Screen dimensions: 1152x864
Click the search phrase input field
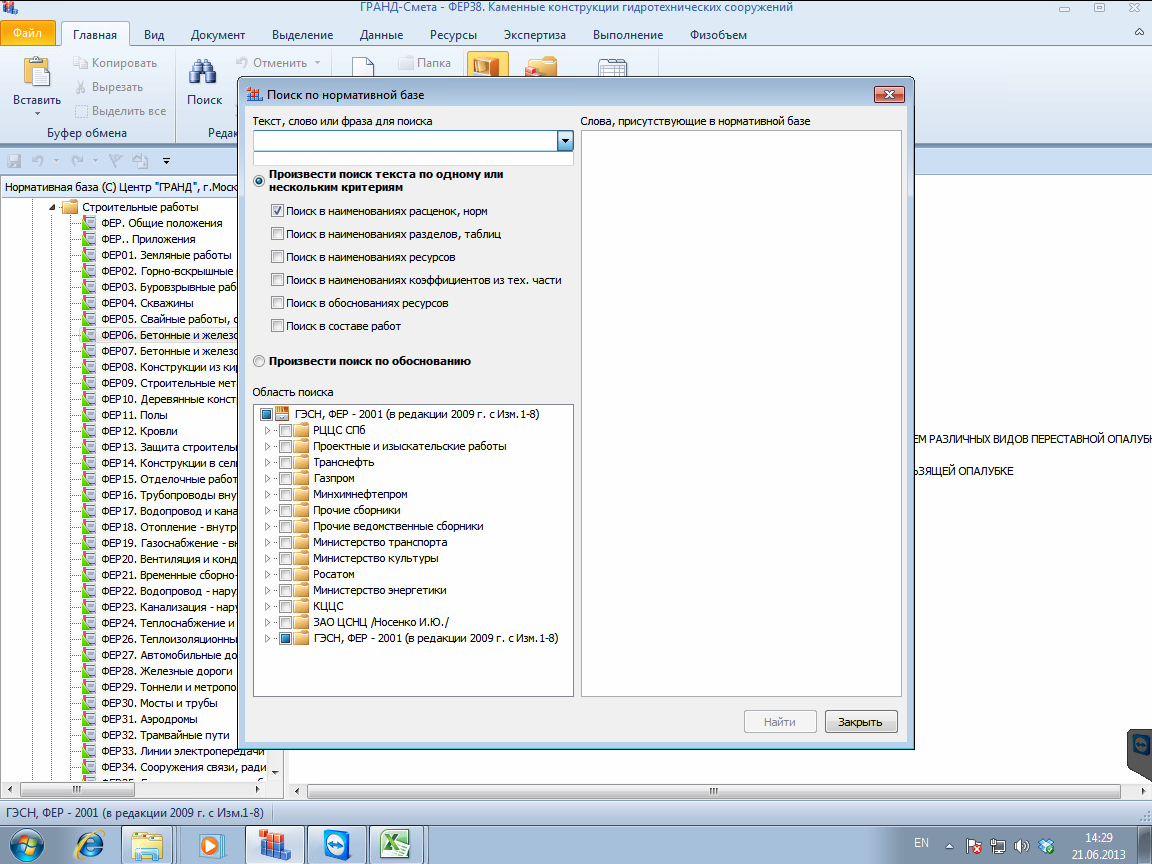405,140
